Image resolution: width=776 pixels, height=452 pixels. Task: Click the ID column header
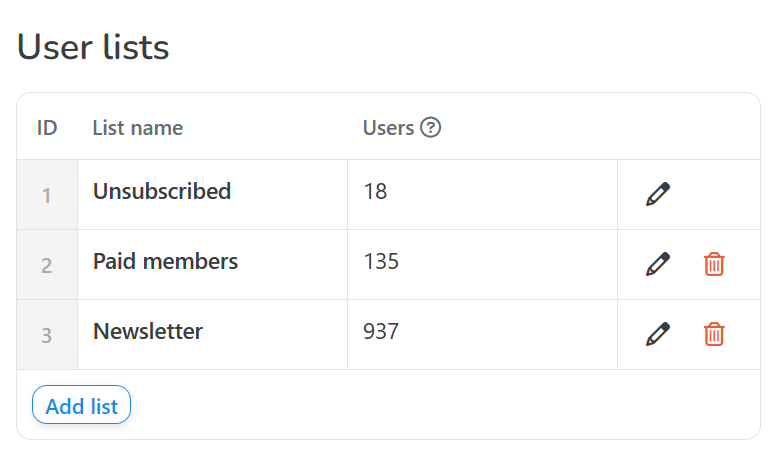point(47,128)
